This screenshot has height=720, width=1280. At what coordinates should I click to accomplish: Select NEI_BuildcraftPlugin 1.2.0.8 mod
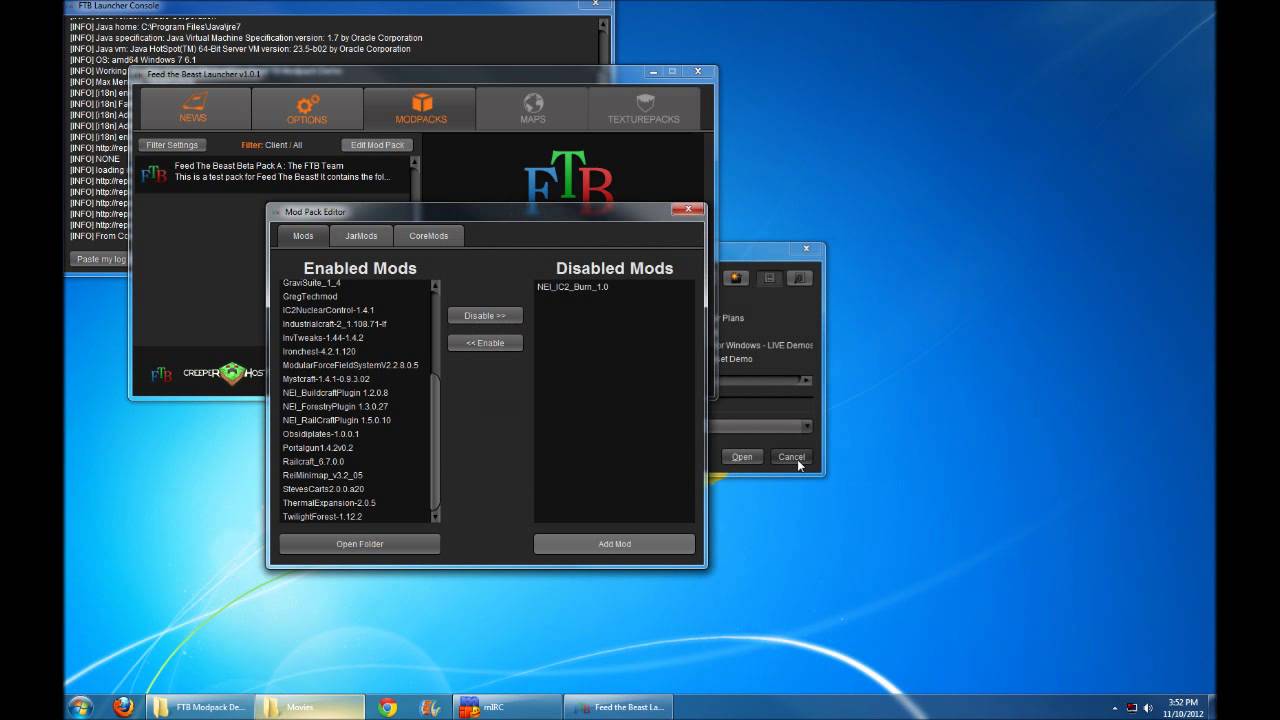[x=335, y=393]
